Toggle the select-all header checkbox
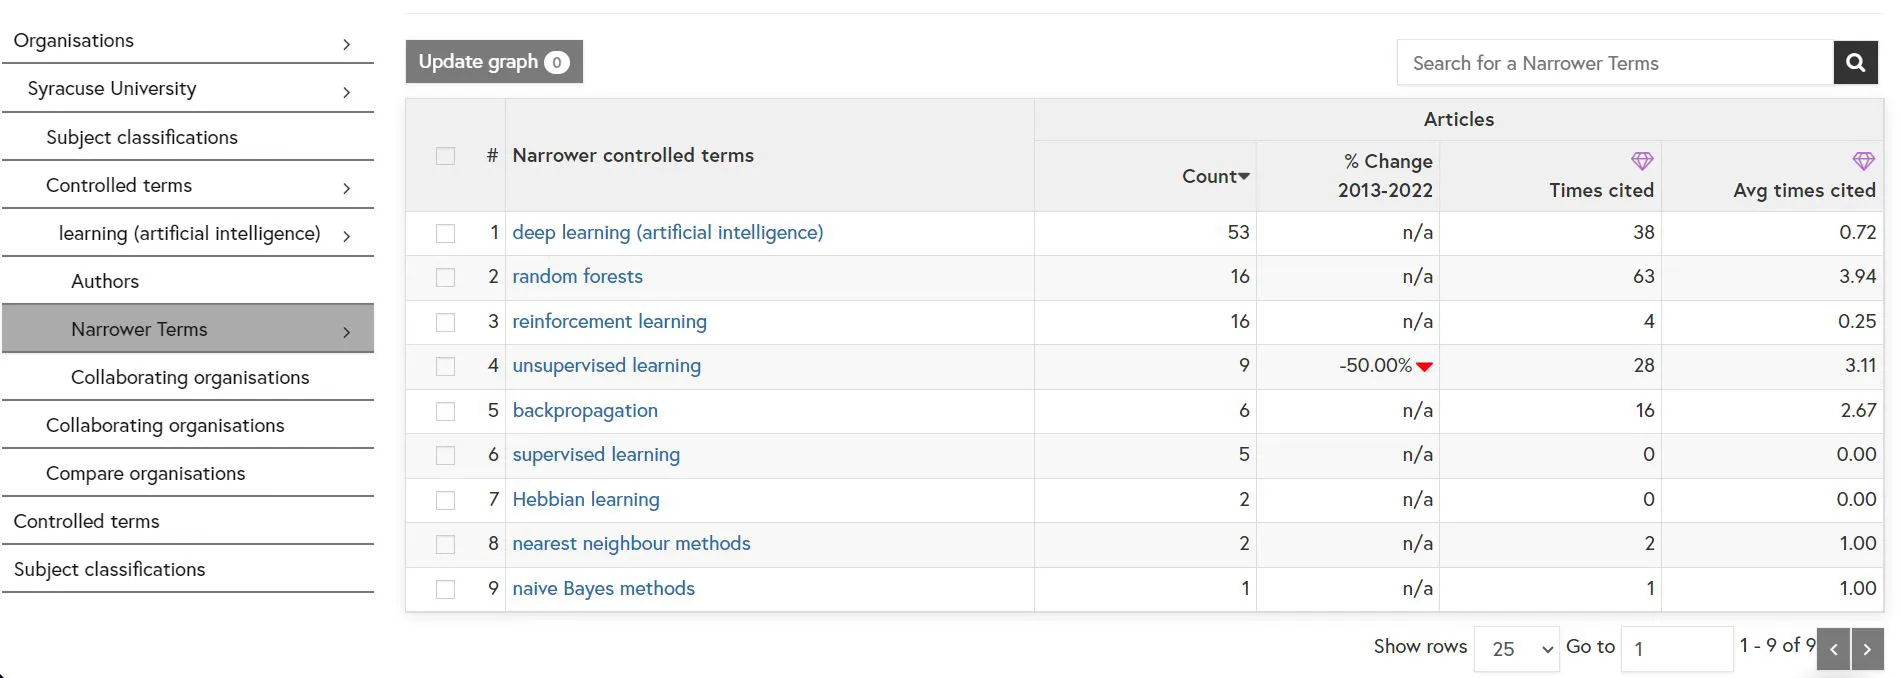Viewport: 1900px width, 678px height. 446,156
